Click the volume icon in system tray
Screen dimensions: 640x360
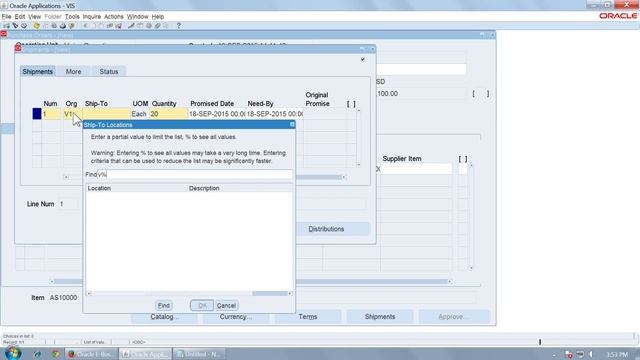point(591,354)
